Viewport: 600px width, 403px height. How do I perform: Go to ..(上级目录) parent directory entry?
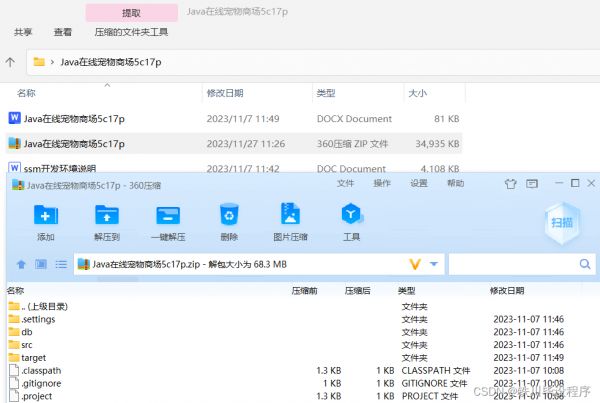point(38,306)
